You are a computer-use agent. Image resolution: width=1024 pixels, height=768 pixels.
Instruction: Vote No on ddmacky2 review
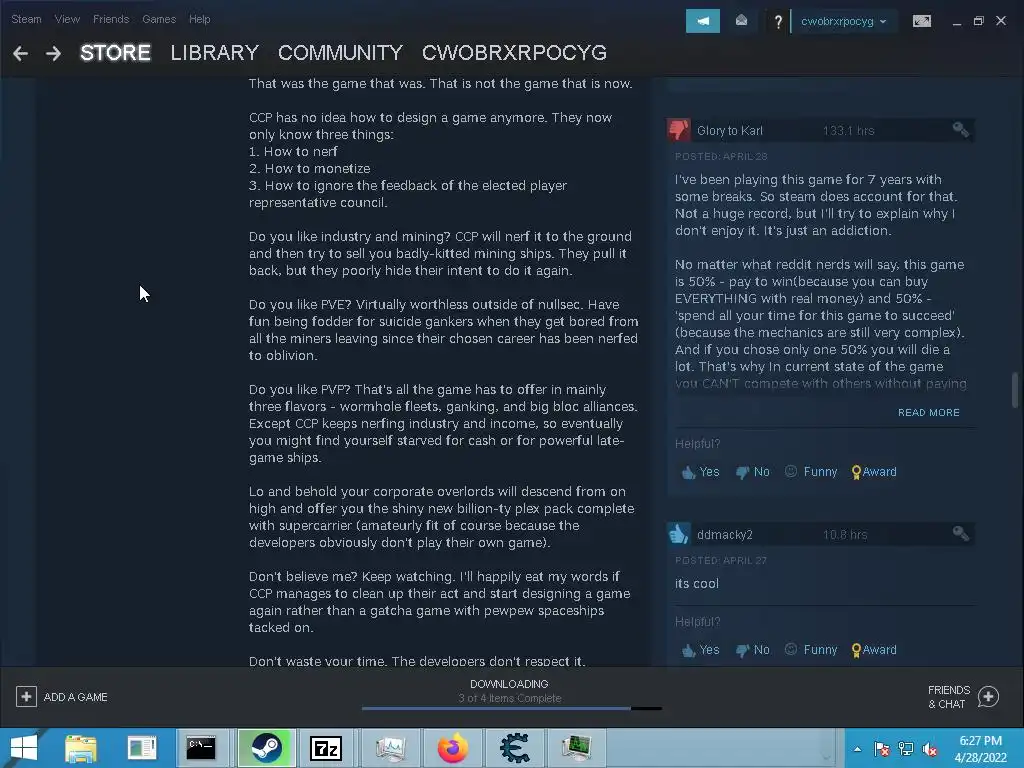(x=752, y=650)
